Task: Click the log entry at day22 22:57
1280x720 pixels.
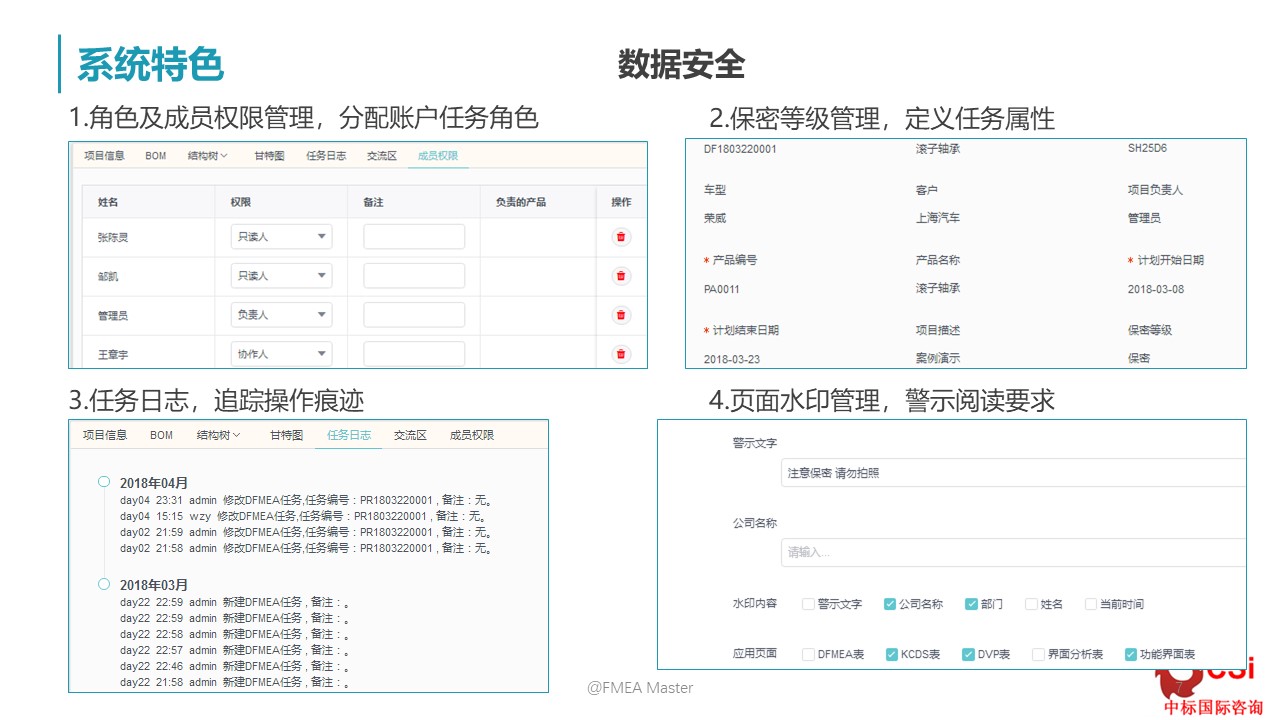Action: [235, 650]
